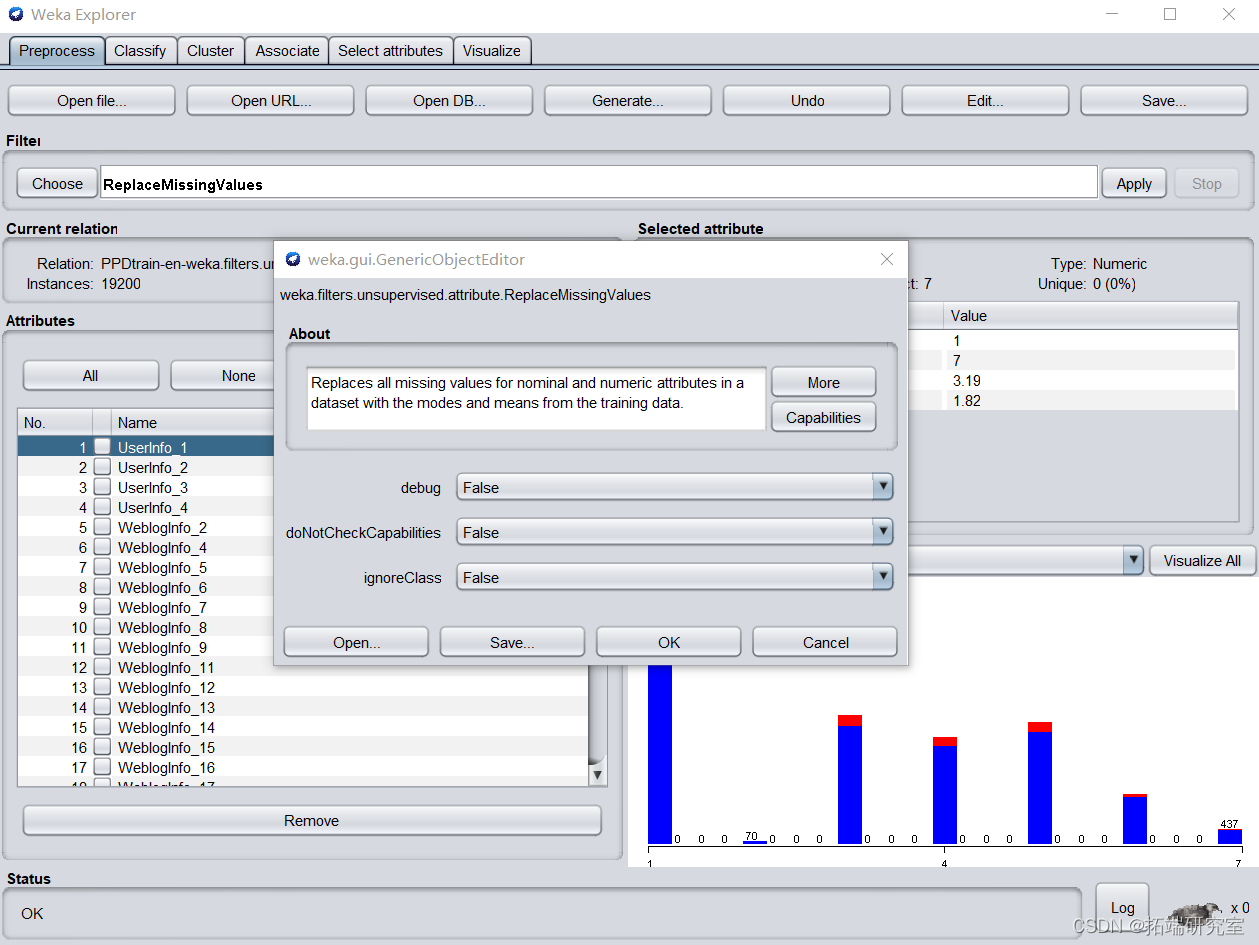
Task: Click the histogram bar labeled 437
Action: (x=1229, y=836)
